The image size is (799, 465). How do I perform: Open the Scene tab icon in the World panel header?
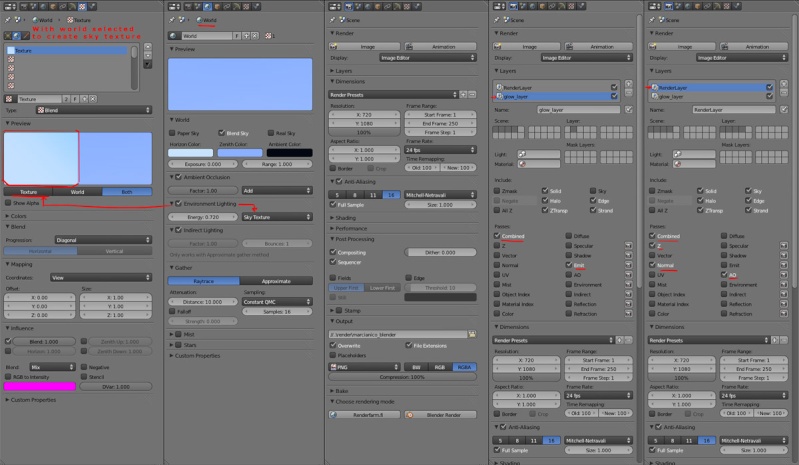[198, 7]
